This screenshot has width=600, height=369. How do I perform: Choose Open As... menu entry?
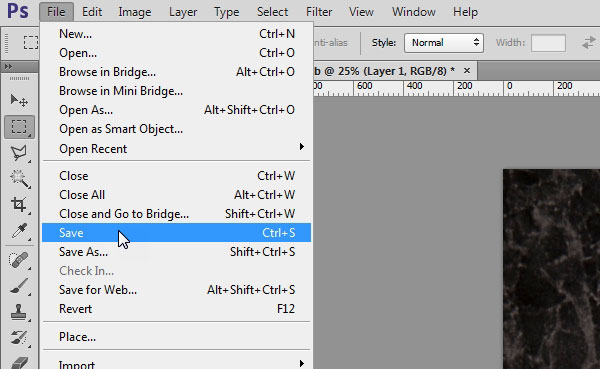coord(176,110)
